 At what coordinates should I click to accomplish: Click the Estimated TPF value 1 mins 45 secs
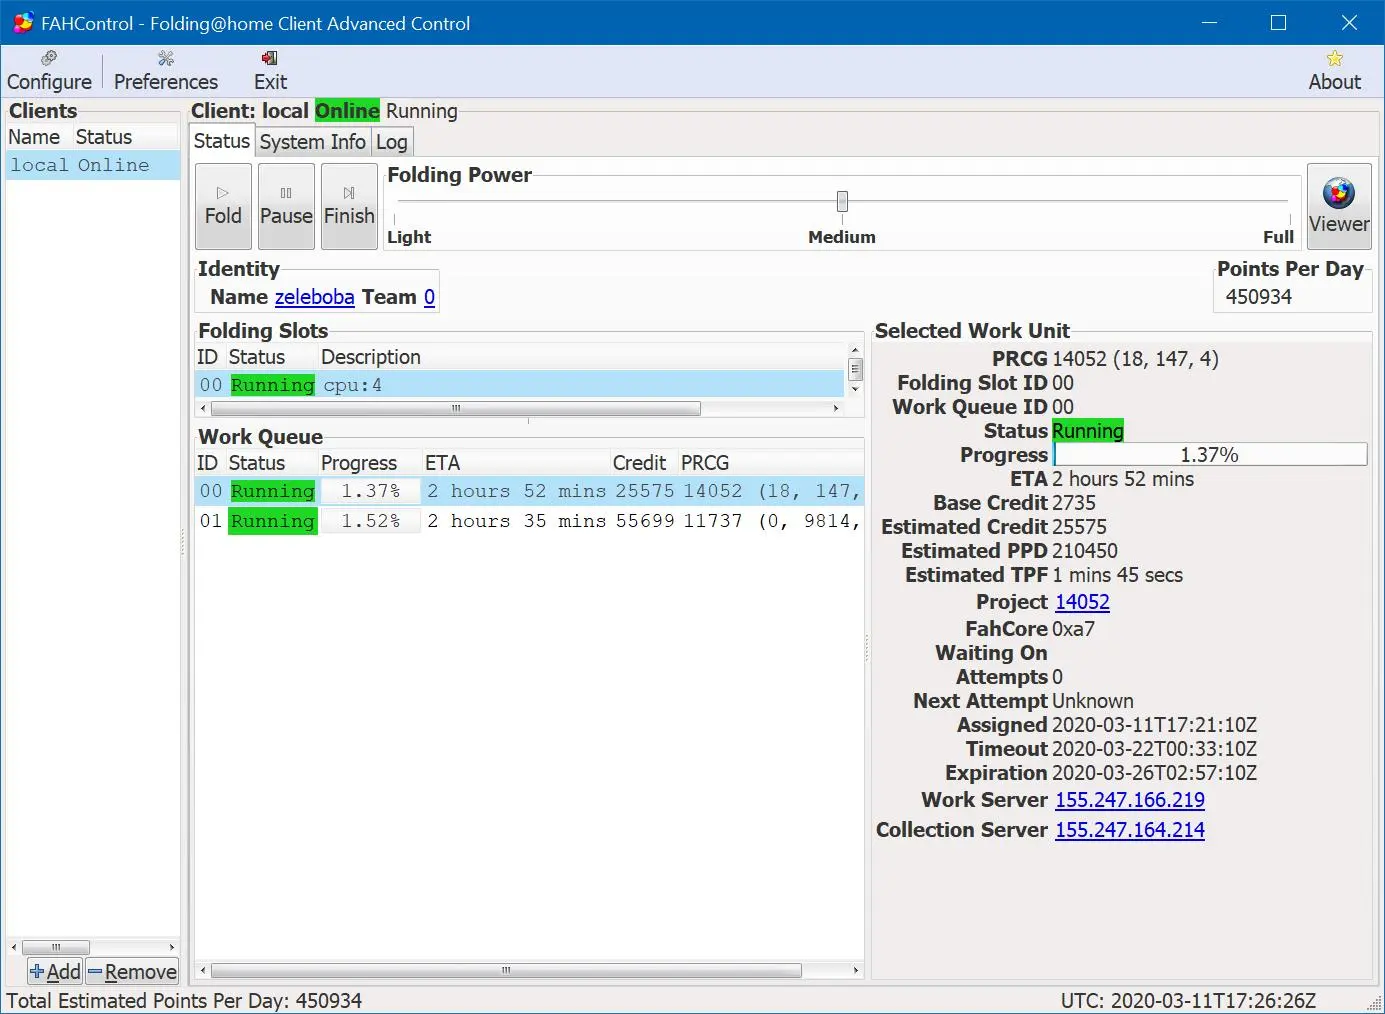(1117, 575)
